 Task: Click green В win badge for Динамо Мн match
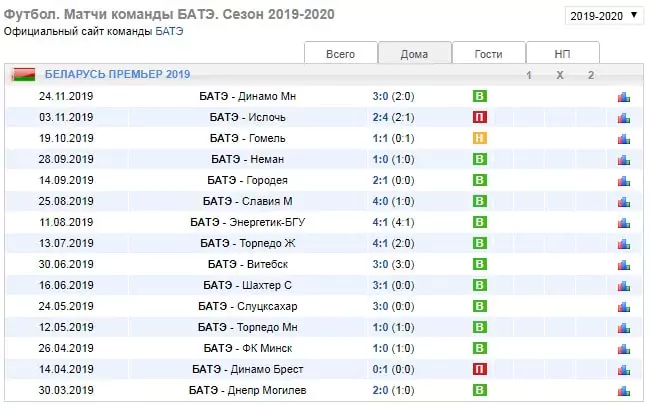coord(480,96)
